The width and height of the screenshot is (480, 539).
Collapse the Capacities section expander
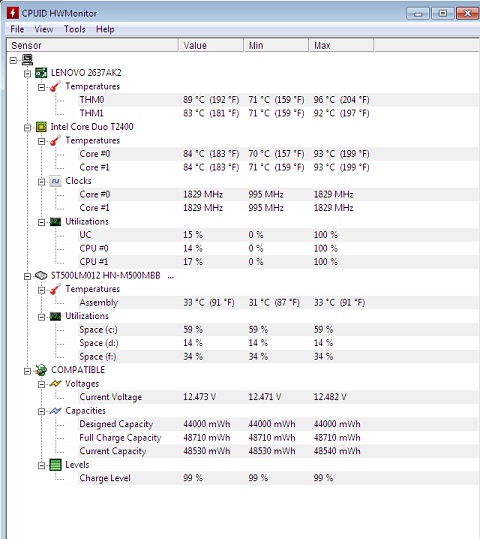pyautogui.click(x=41, y=411)
